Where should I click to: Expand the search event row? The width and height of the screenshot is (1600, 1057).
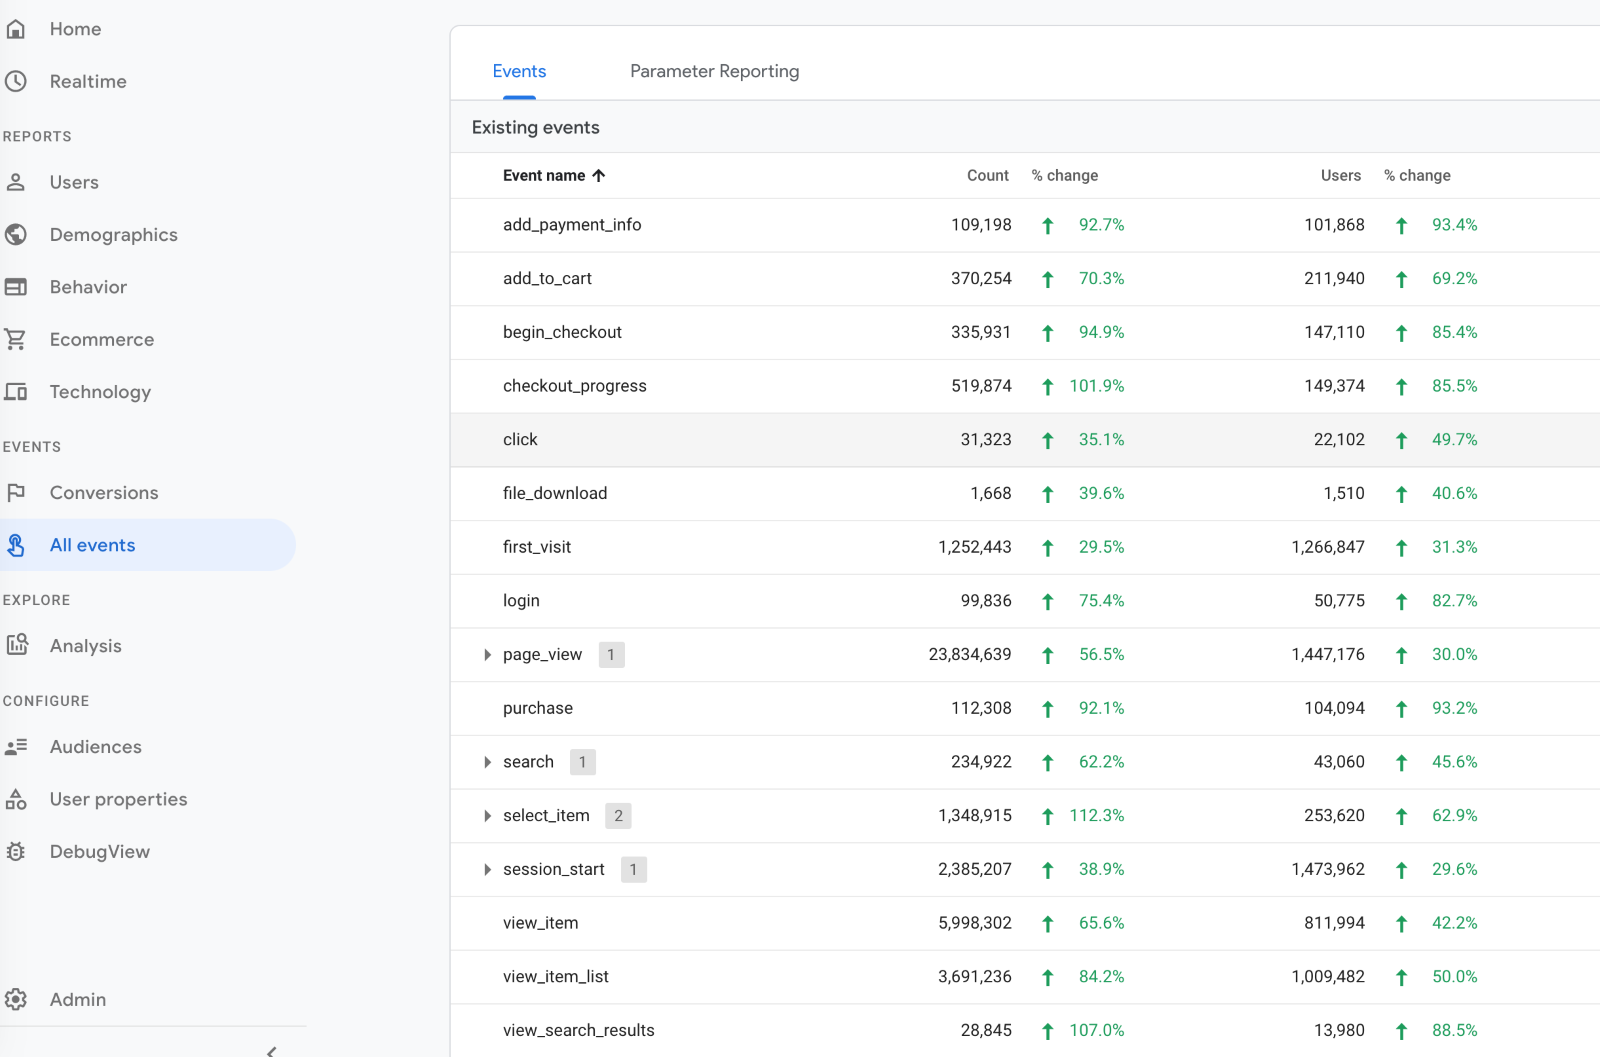(487, 761)
